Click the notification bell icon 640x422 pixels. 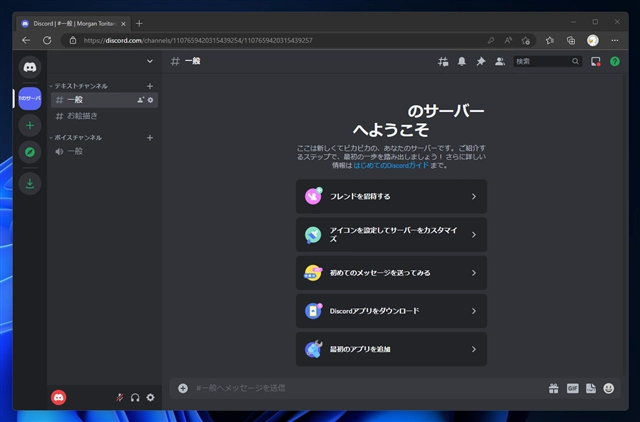coord(462,61)
